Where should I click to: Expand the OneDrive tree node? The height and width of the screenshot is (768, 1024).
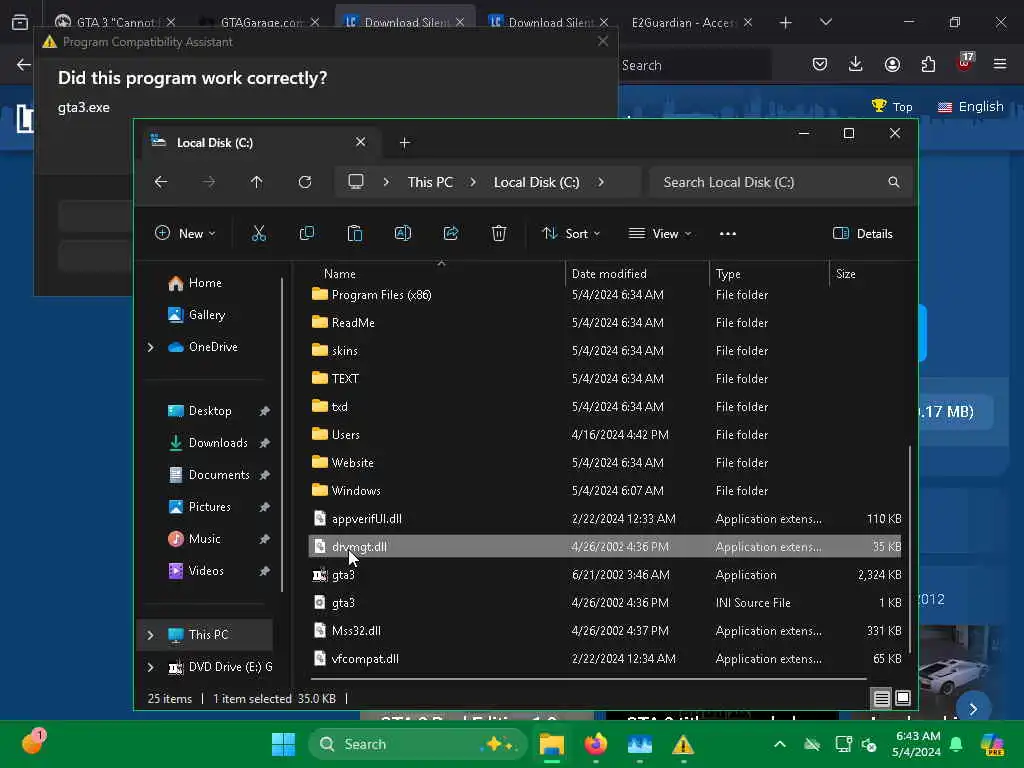coord(150,347)
